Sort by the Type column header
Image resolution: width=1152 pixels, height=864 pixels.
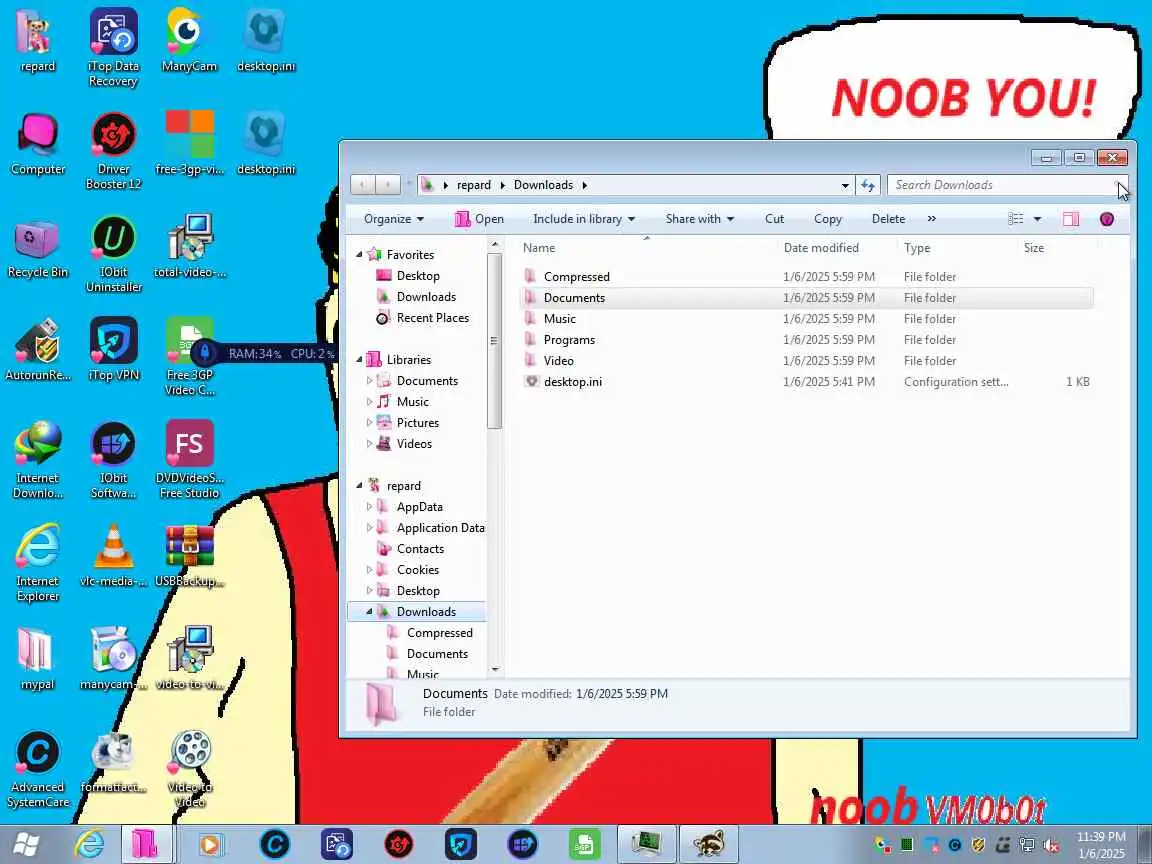[957, 248]
